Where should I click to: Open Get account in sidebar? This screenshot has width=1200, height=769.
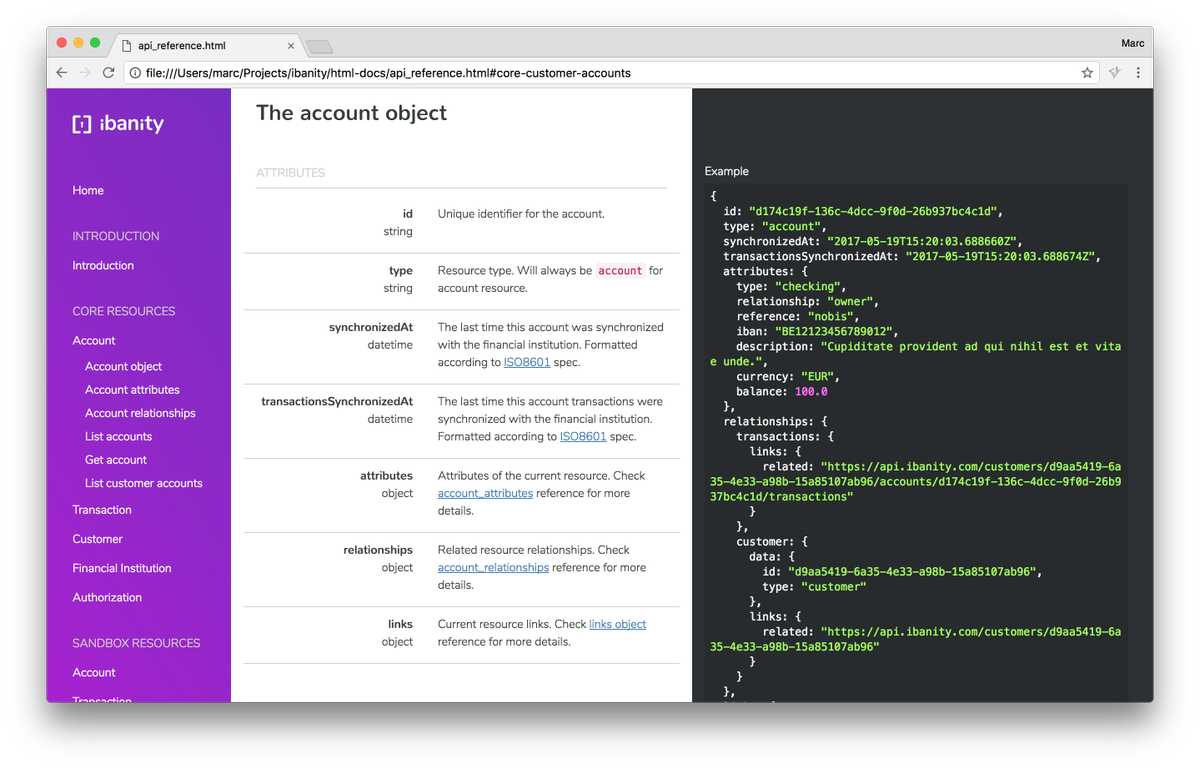tap(116, 459)
